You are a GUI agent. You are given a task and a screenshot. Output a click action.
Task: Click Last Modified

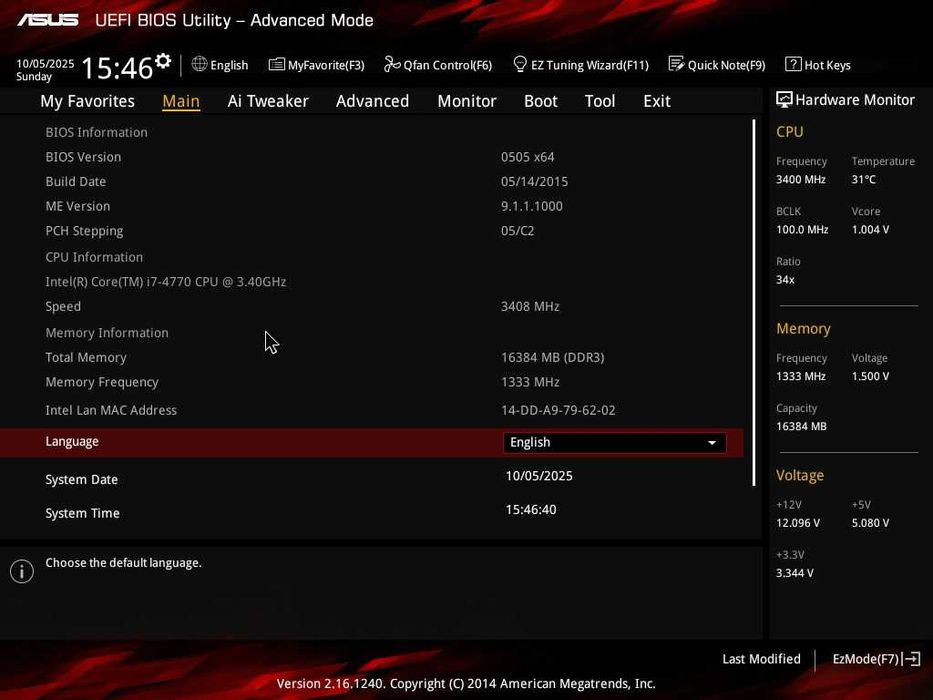click(761, 659)
